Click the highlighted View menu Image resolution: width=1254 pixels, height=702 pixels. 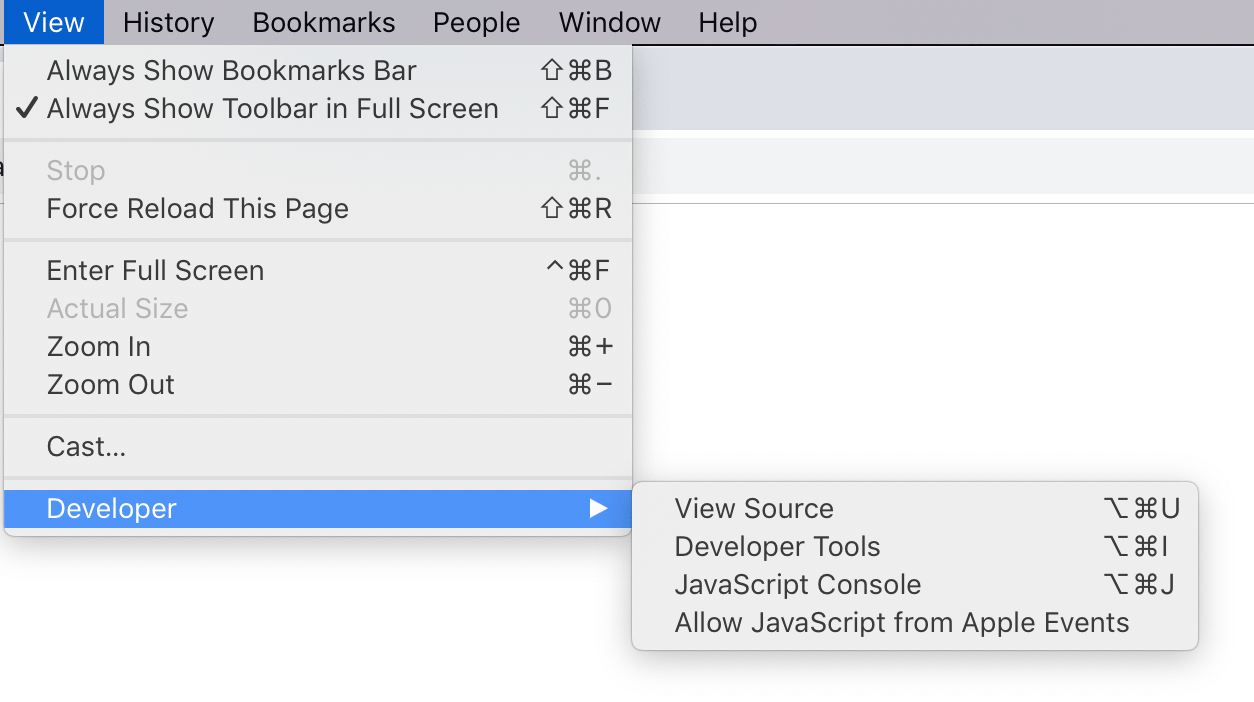53,22
